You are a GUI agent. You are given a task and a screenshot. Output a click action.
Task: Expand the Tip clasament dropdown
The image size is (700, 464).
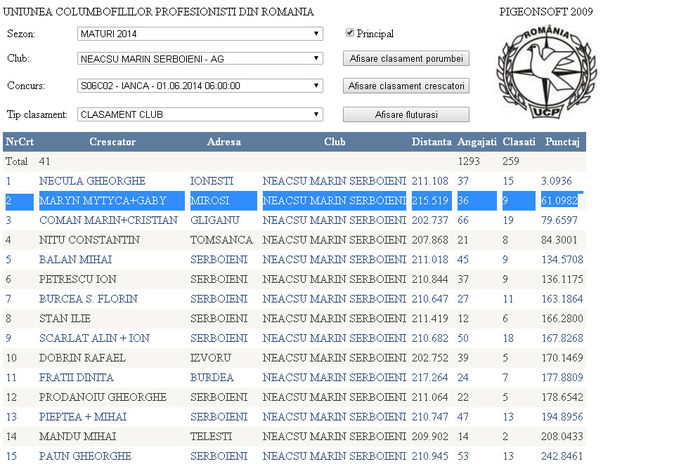(x=199, y=114)
